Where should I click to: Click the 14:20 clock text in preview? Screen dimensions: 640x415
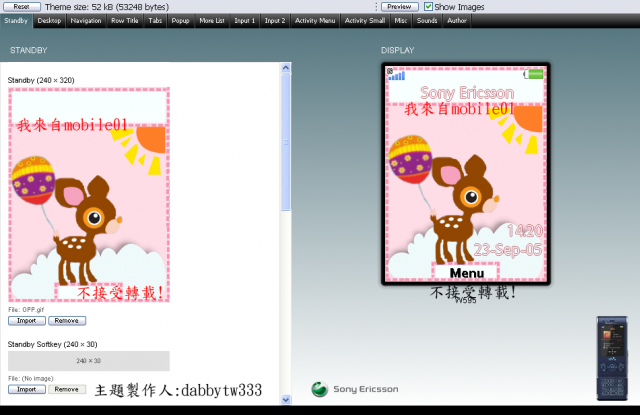(x=525, y=231)
